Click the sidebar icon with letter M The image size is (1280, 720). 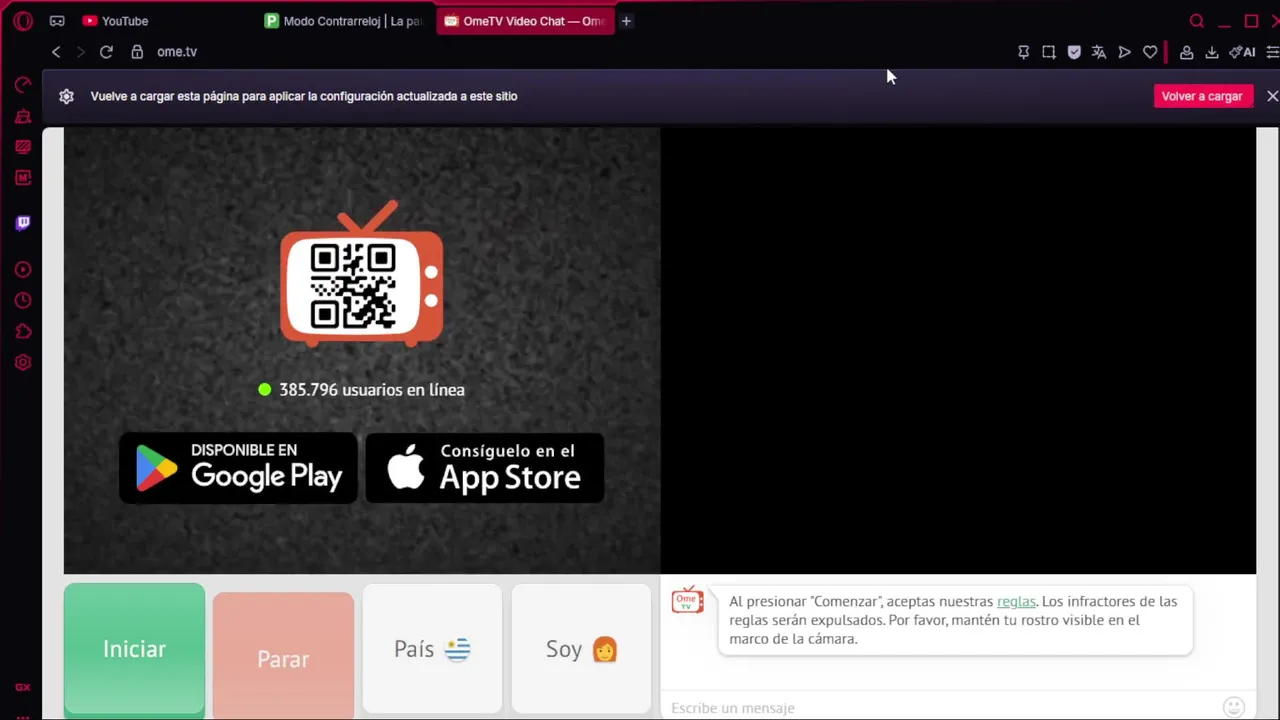point(23,178)
